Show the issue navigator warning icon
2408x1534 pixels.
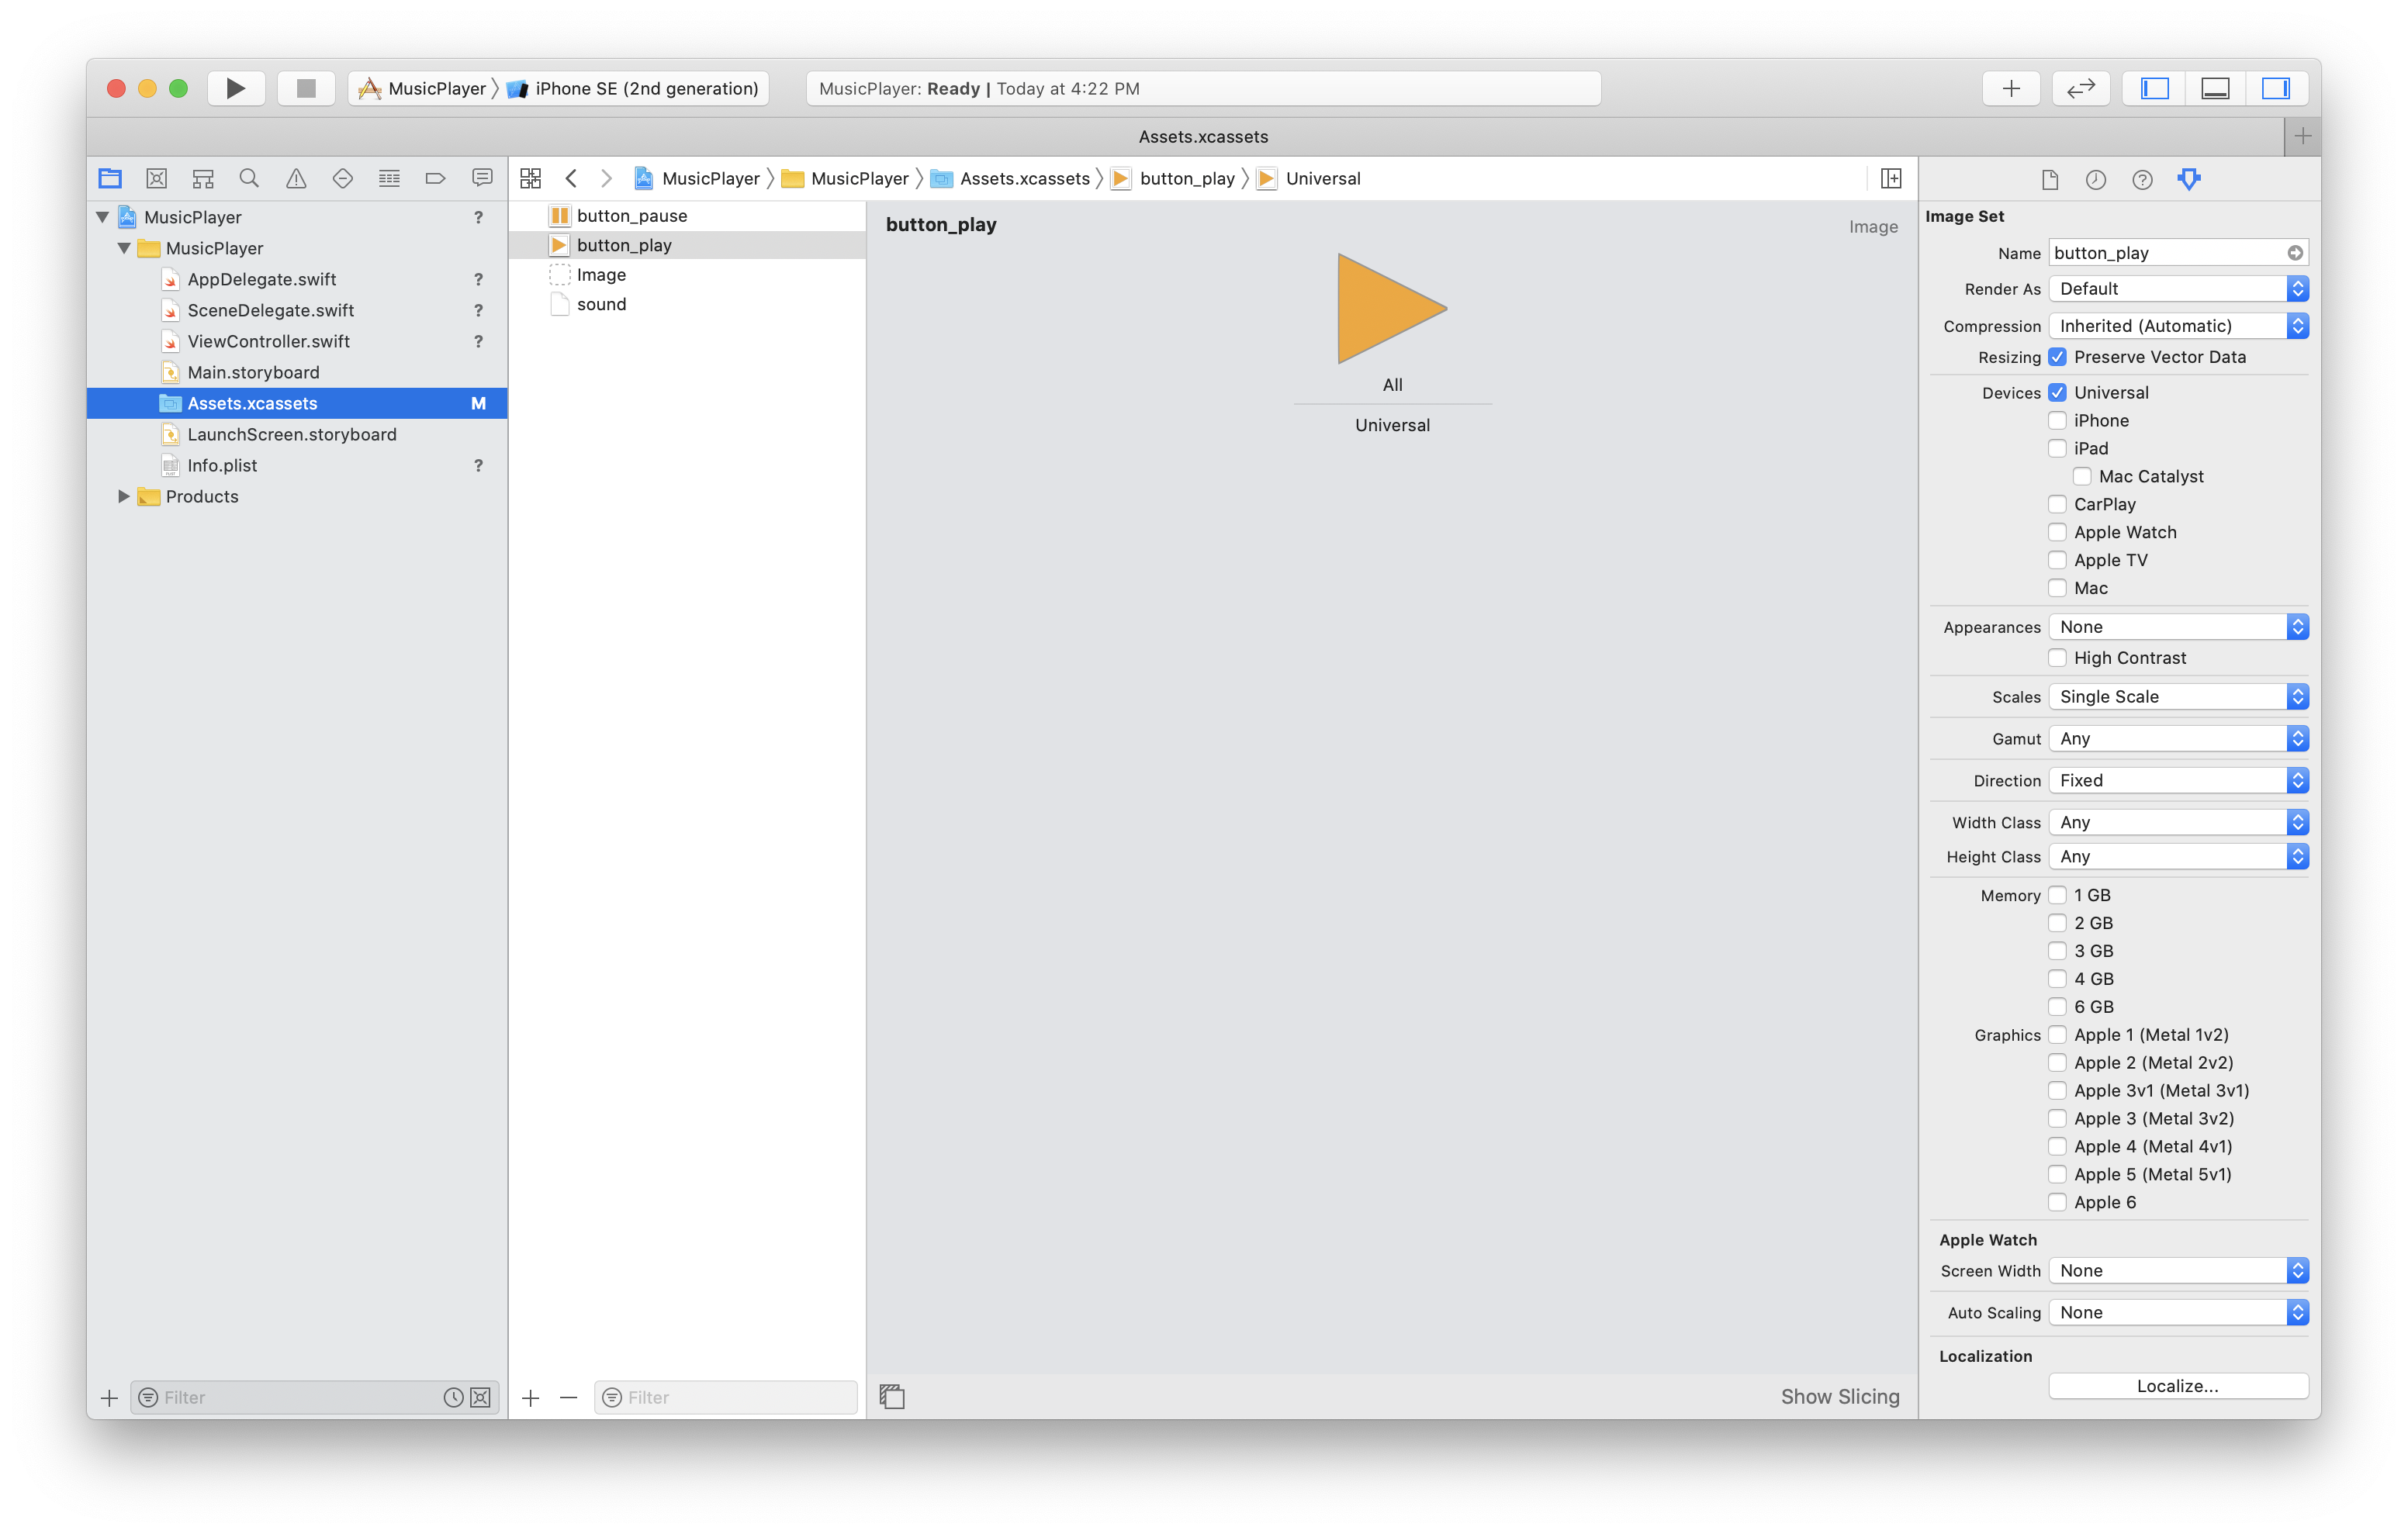click(296, 178)
